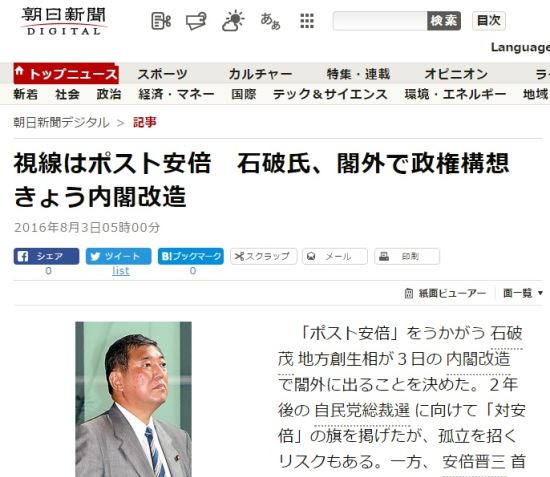Viewport: 550px width, 477px height.
Task: Go to the 政治 section
Action: point(109,94)
